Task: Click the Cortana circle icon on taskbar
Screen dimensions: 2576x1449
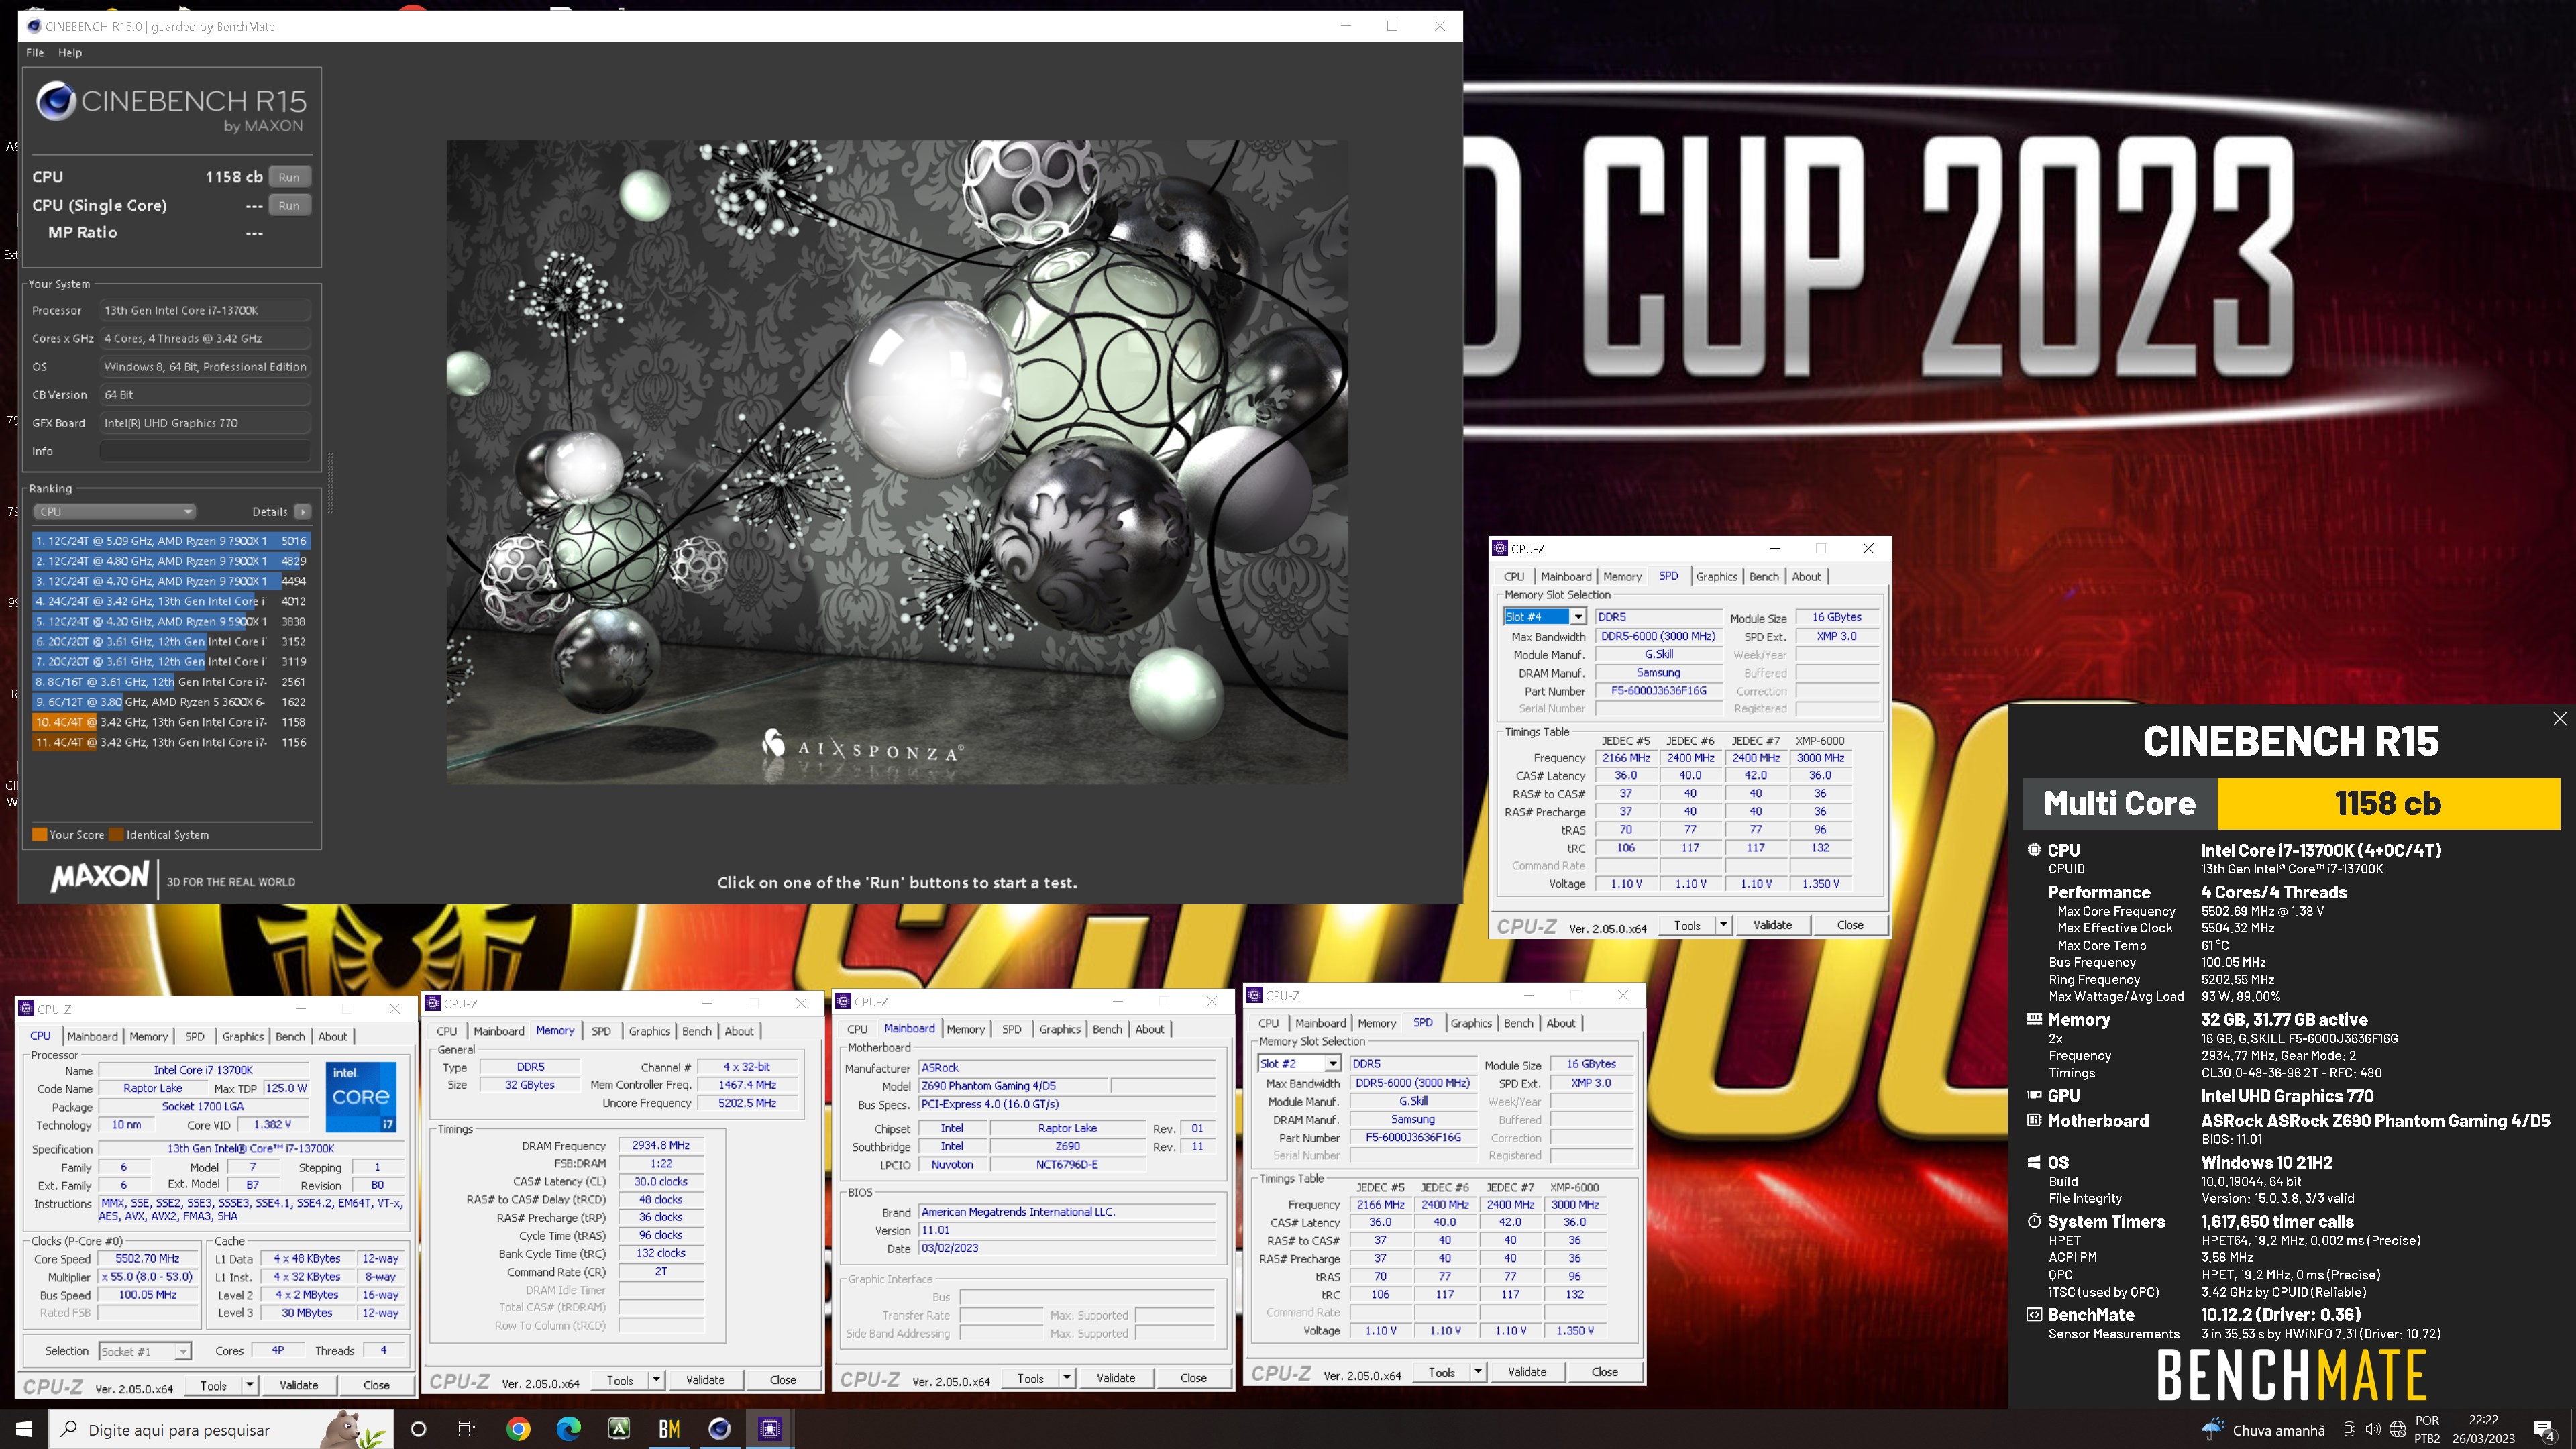Action: 419,1429
